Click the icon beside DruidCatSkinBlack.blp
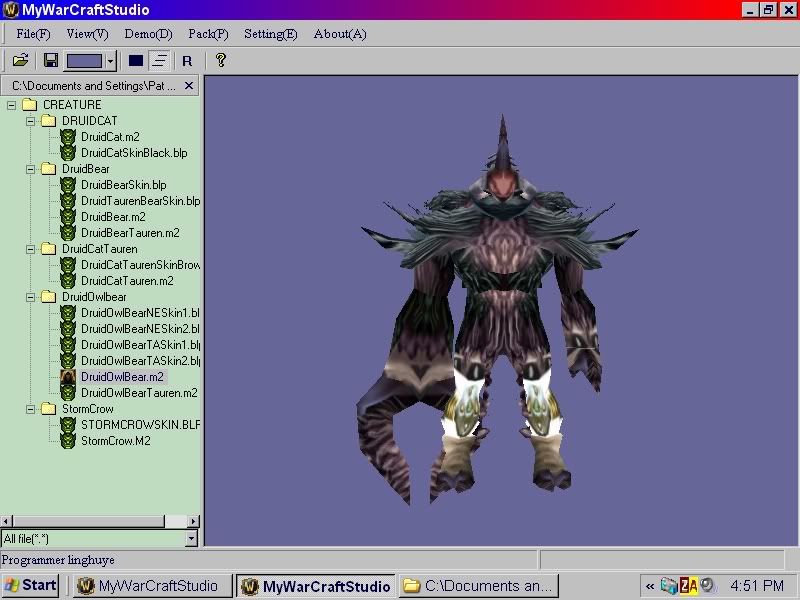 [x=68, y=153]
